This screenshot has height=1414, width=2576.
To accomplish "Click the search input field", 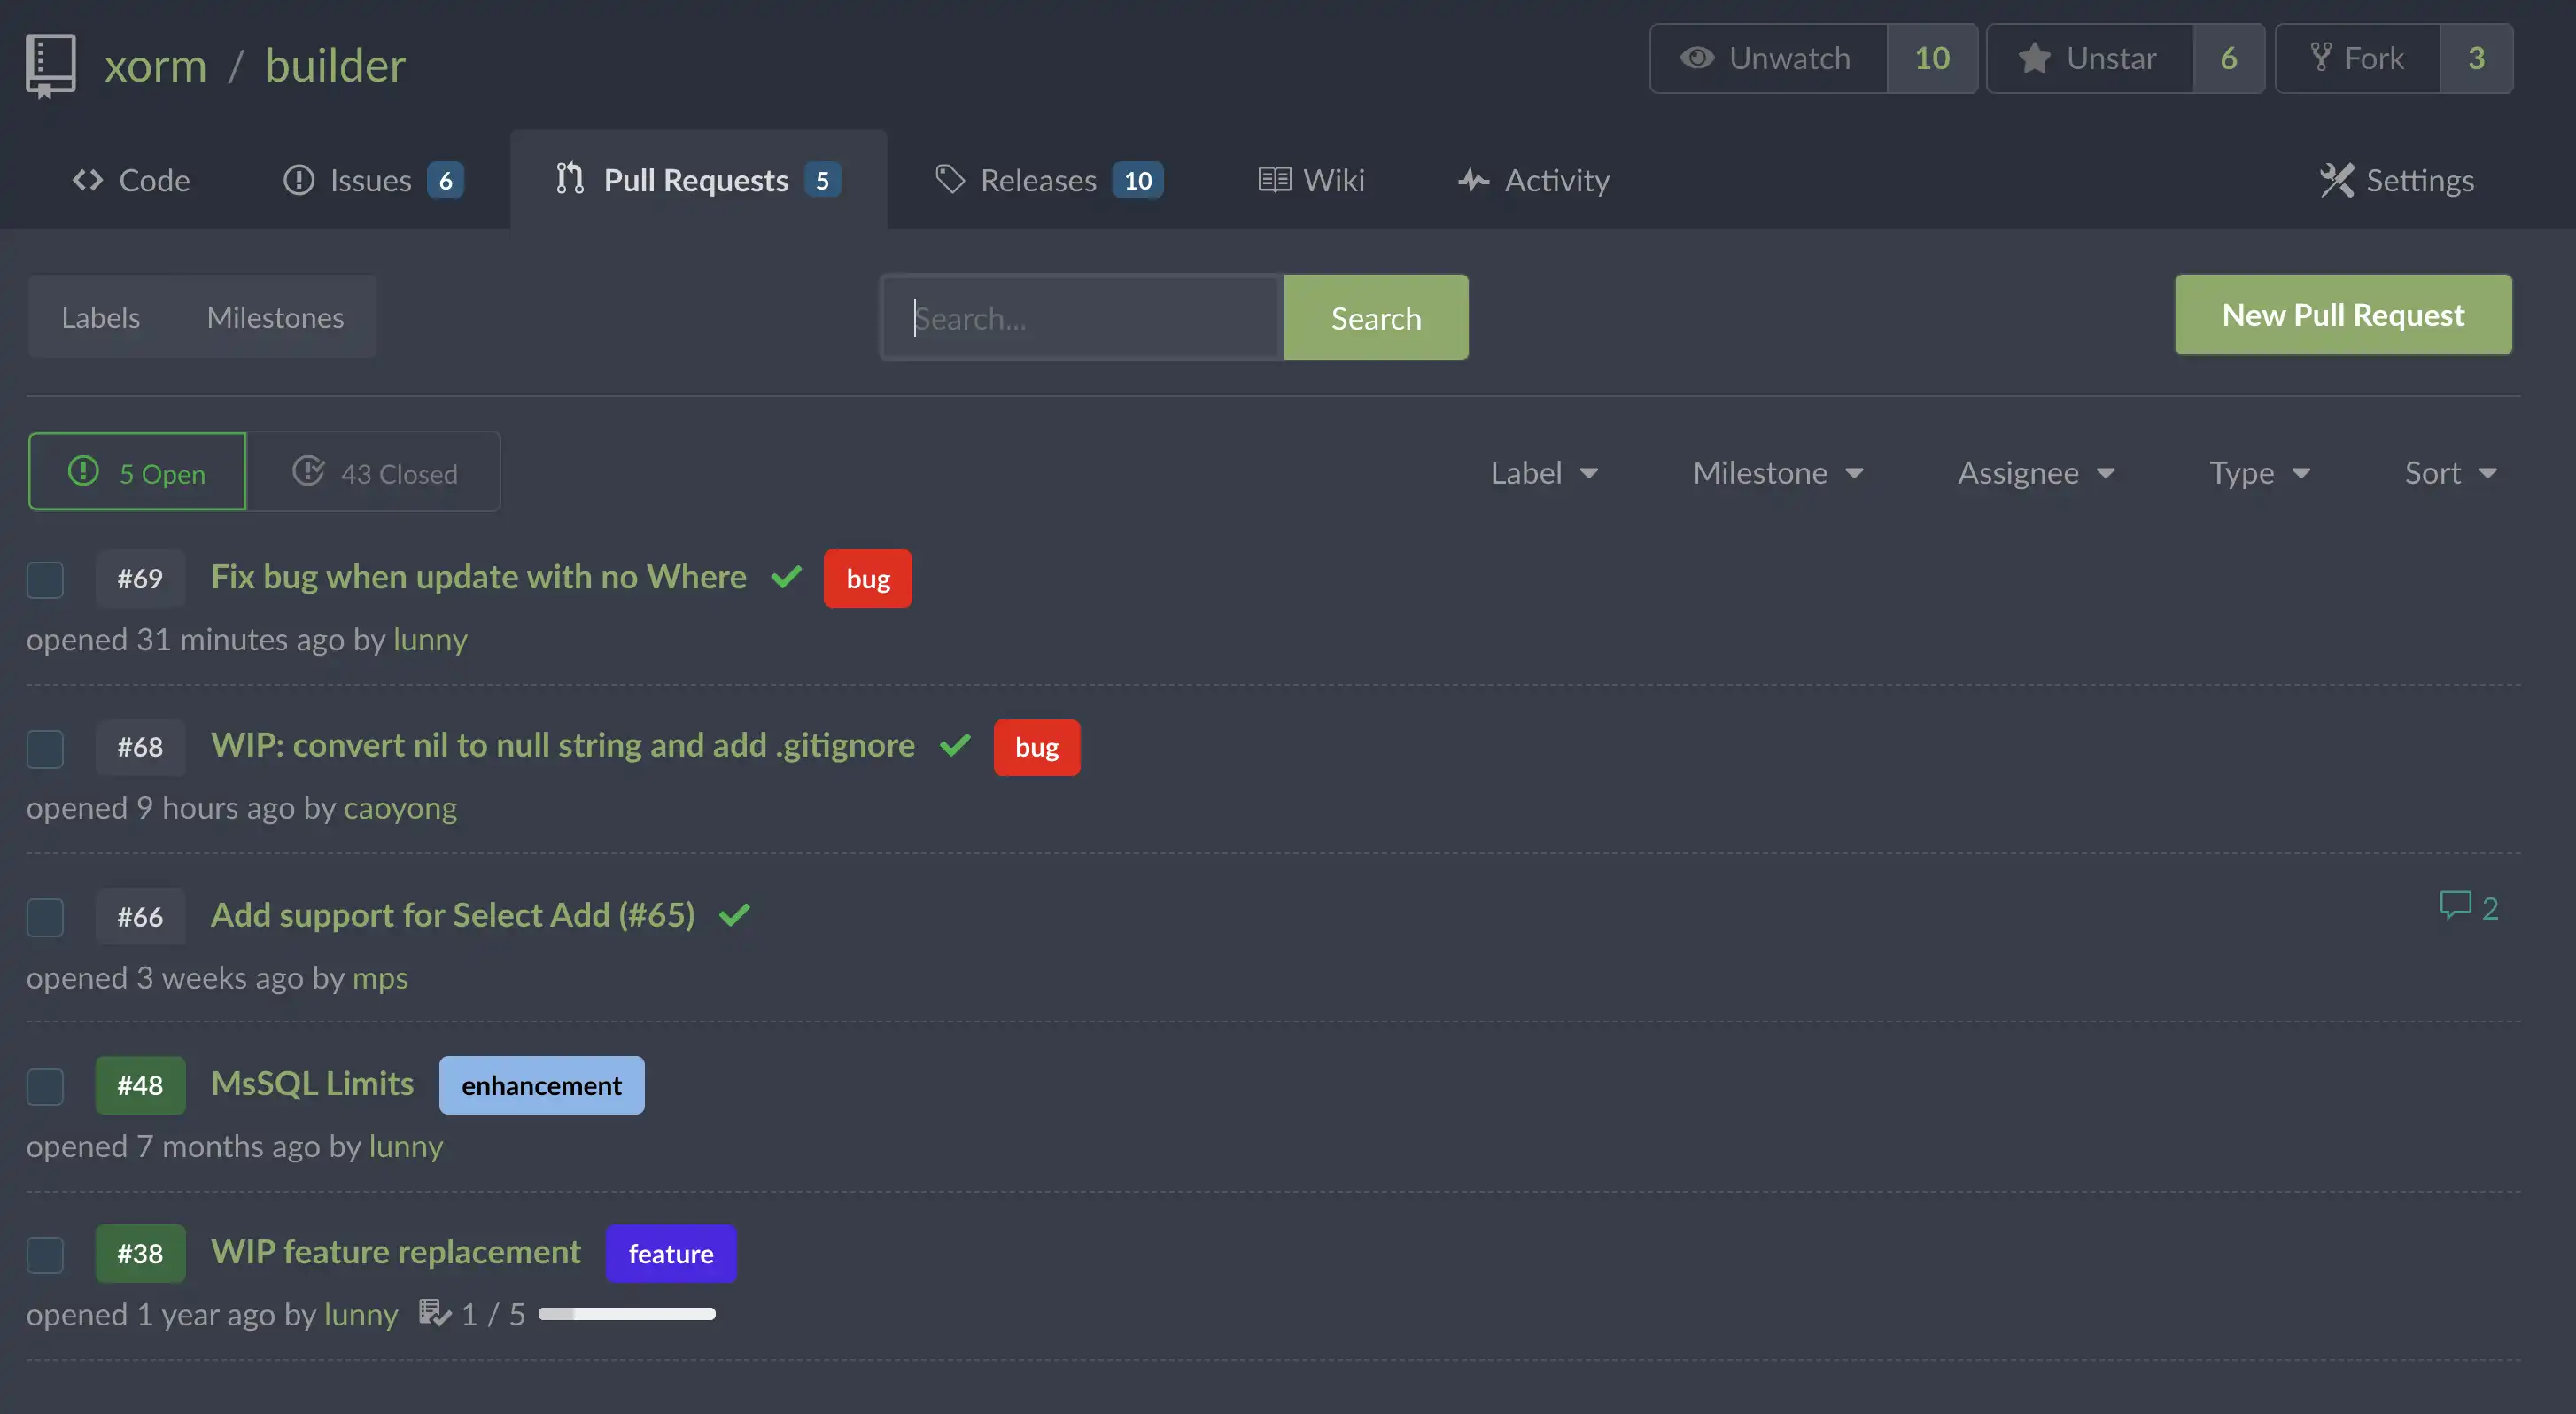I will [x=1081, y=317].
